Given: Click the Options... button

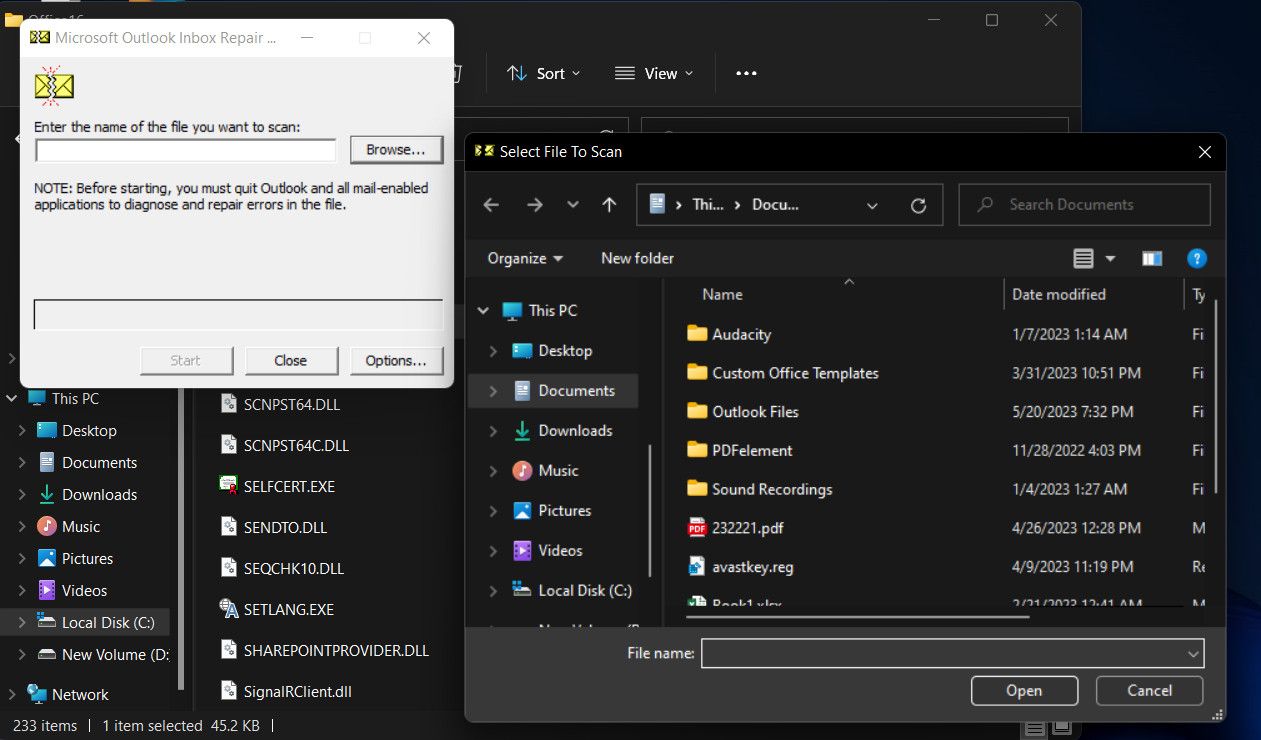Looking at the screenshot, I should point(396,361).
